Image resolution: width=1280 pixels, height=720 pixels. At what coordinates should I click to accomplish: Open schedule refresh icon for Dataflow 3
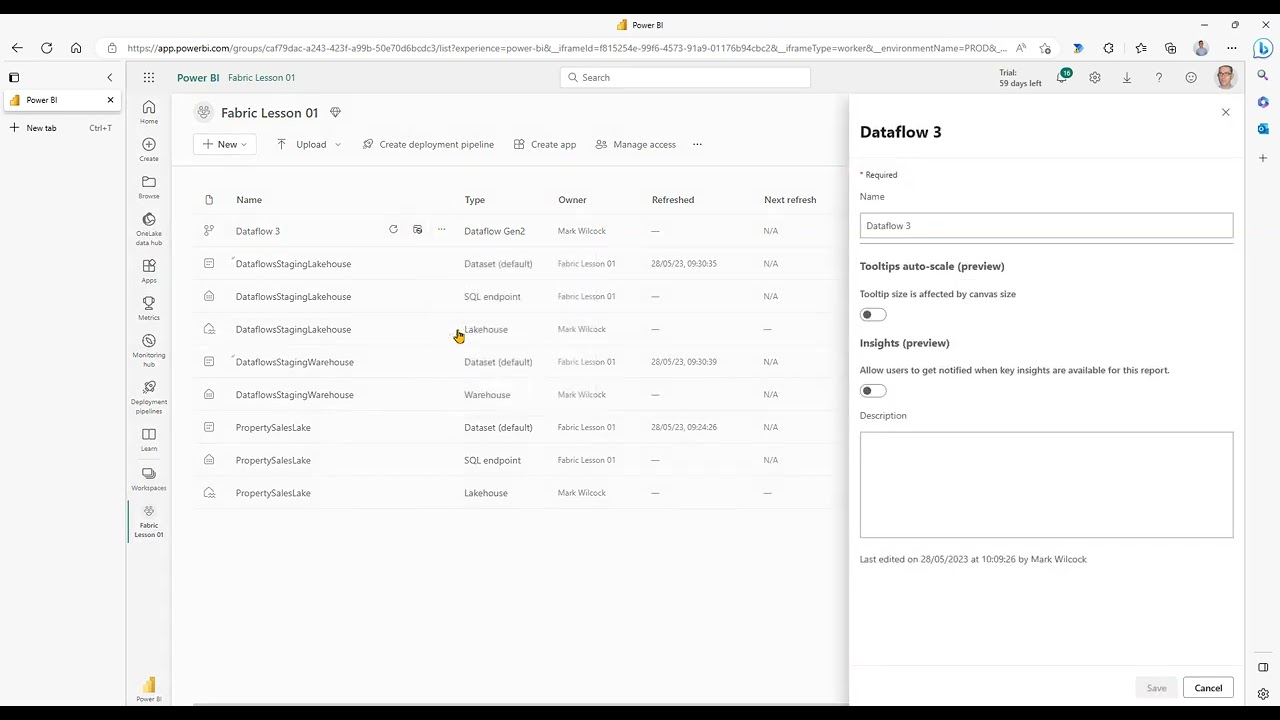point(418,230)
